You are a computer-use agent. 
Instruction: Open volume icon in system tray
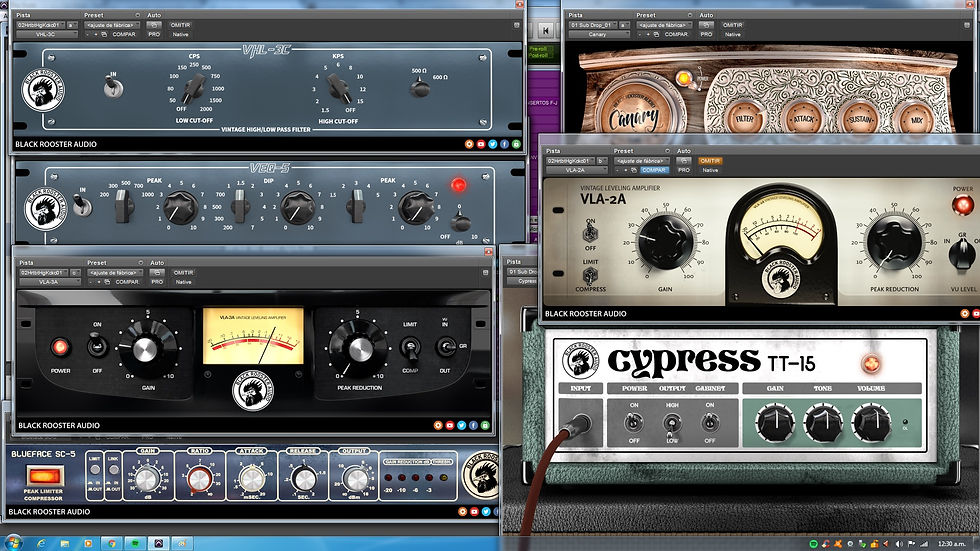click(x=899, y=544)
